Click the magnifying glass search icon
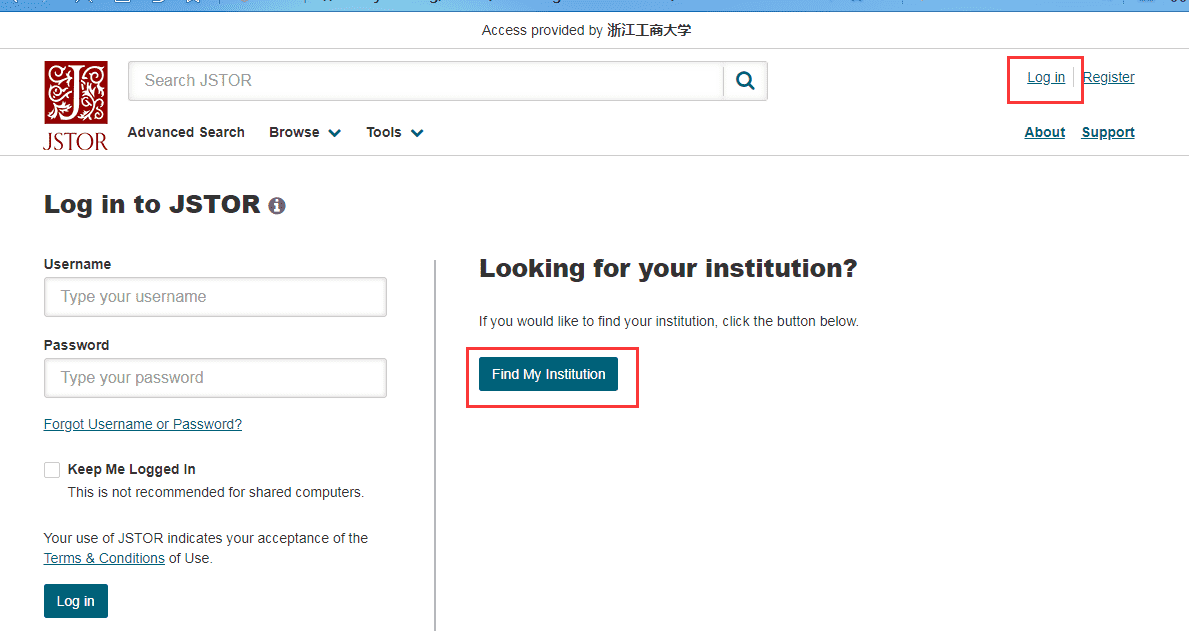Viewport: 1189px width, 631px height. [745, 81]
